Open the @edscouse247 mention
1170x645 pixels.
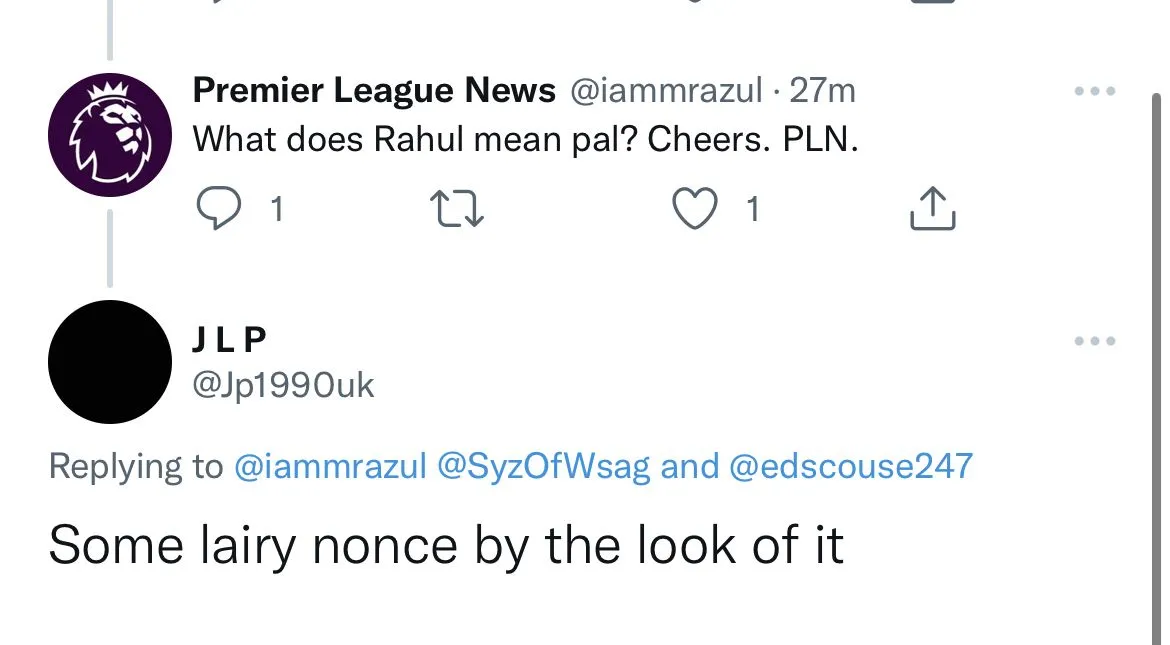pyautogui.click(x=851, y=466)
